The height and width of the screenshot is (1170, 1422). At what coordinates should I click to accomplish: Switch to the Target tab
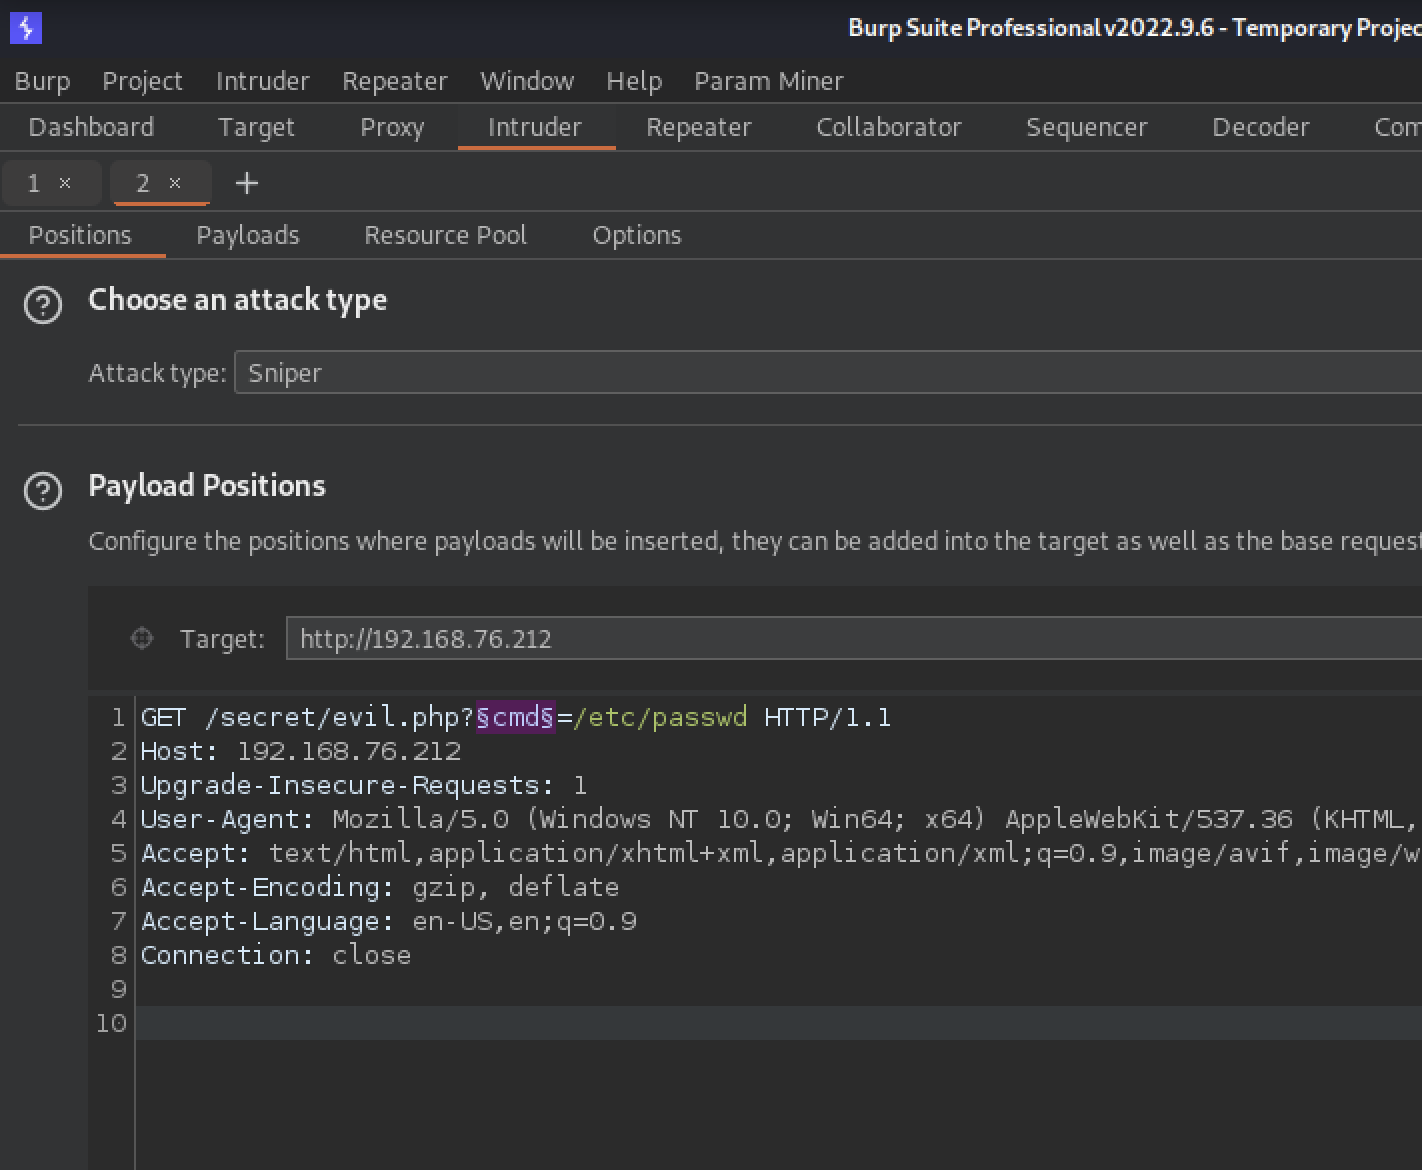(256, 127)
